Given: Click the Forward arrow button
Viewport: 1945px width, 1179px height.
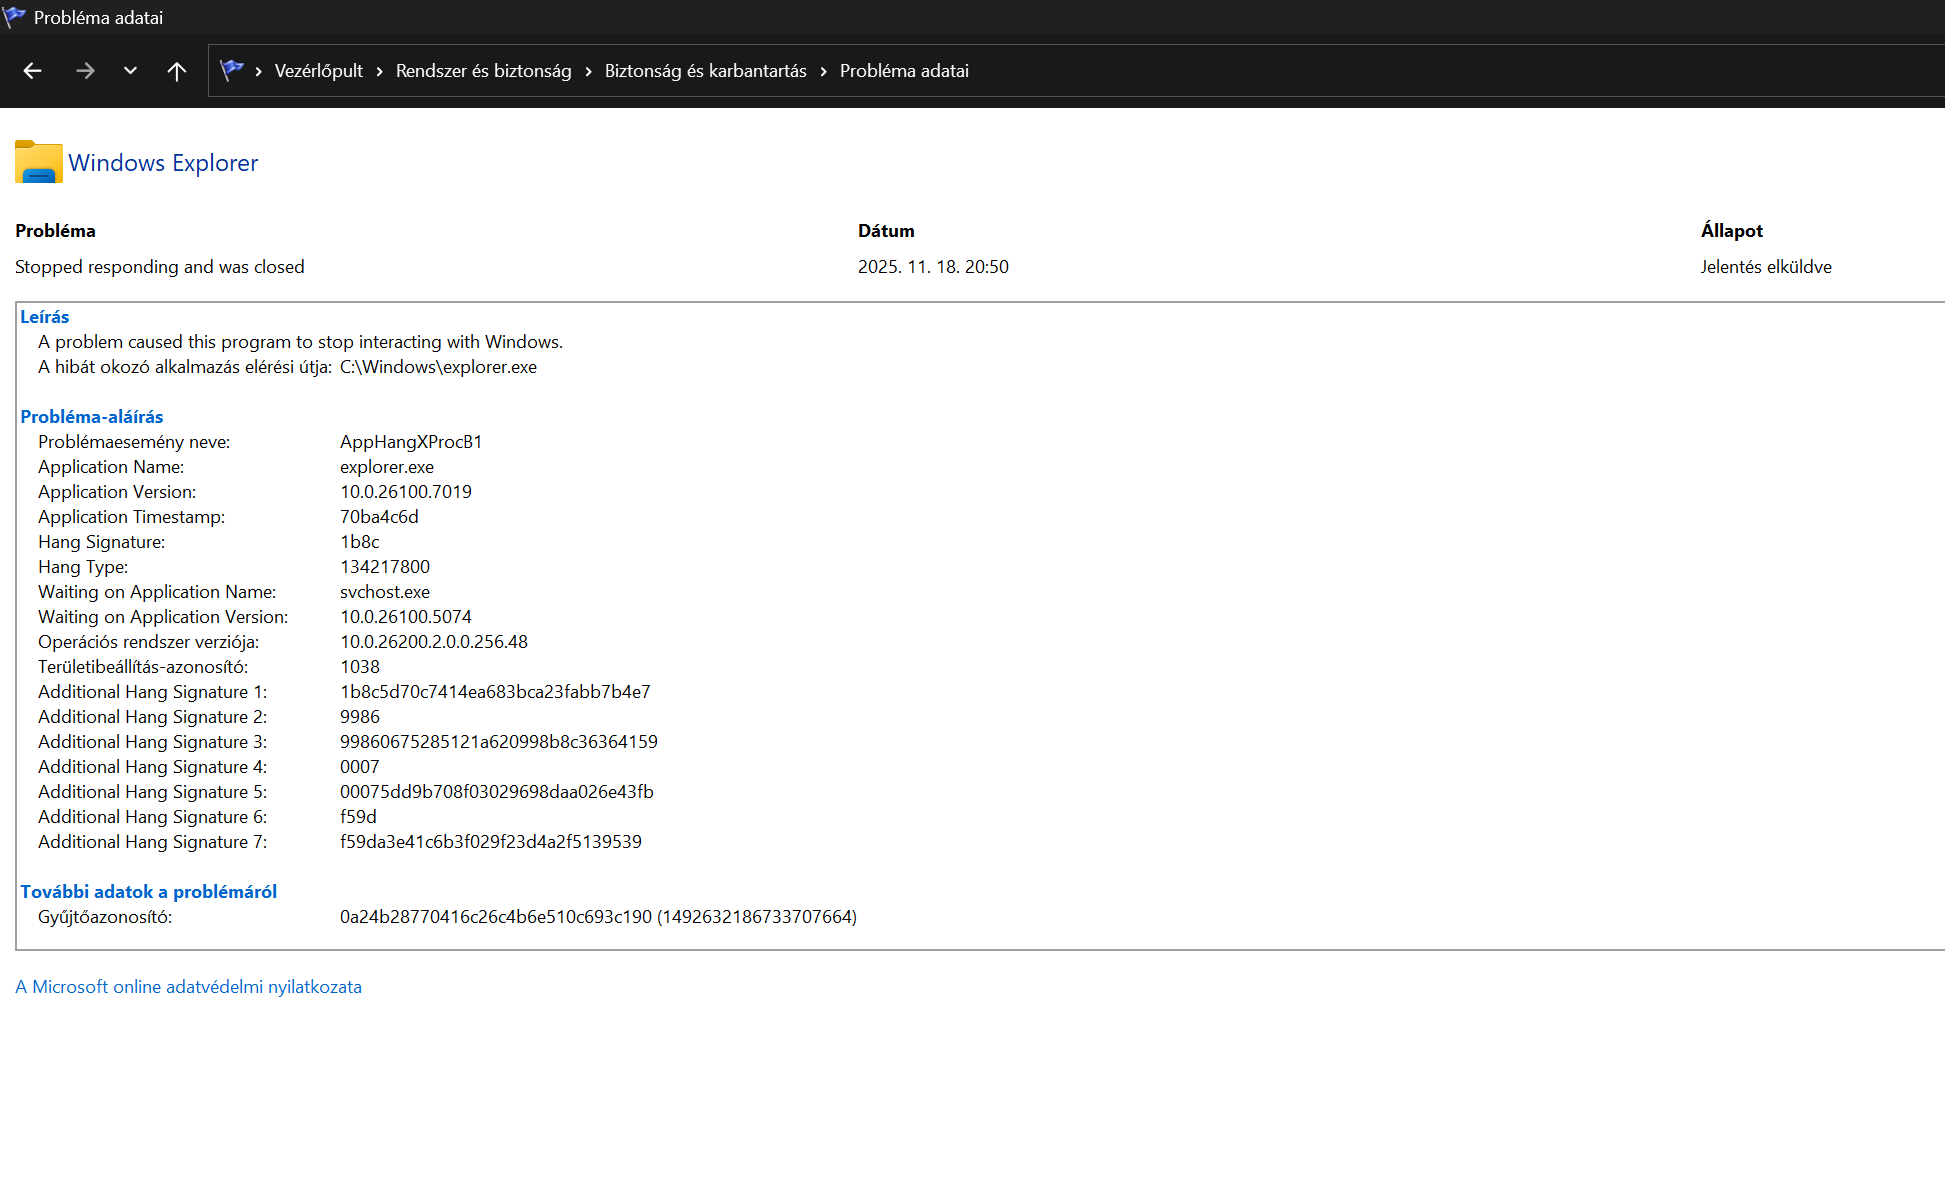Looking at the screenshot, I should tap(85, 71).
